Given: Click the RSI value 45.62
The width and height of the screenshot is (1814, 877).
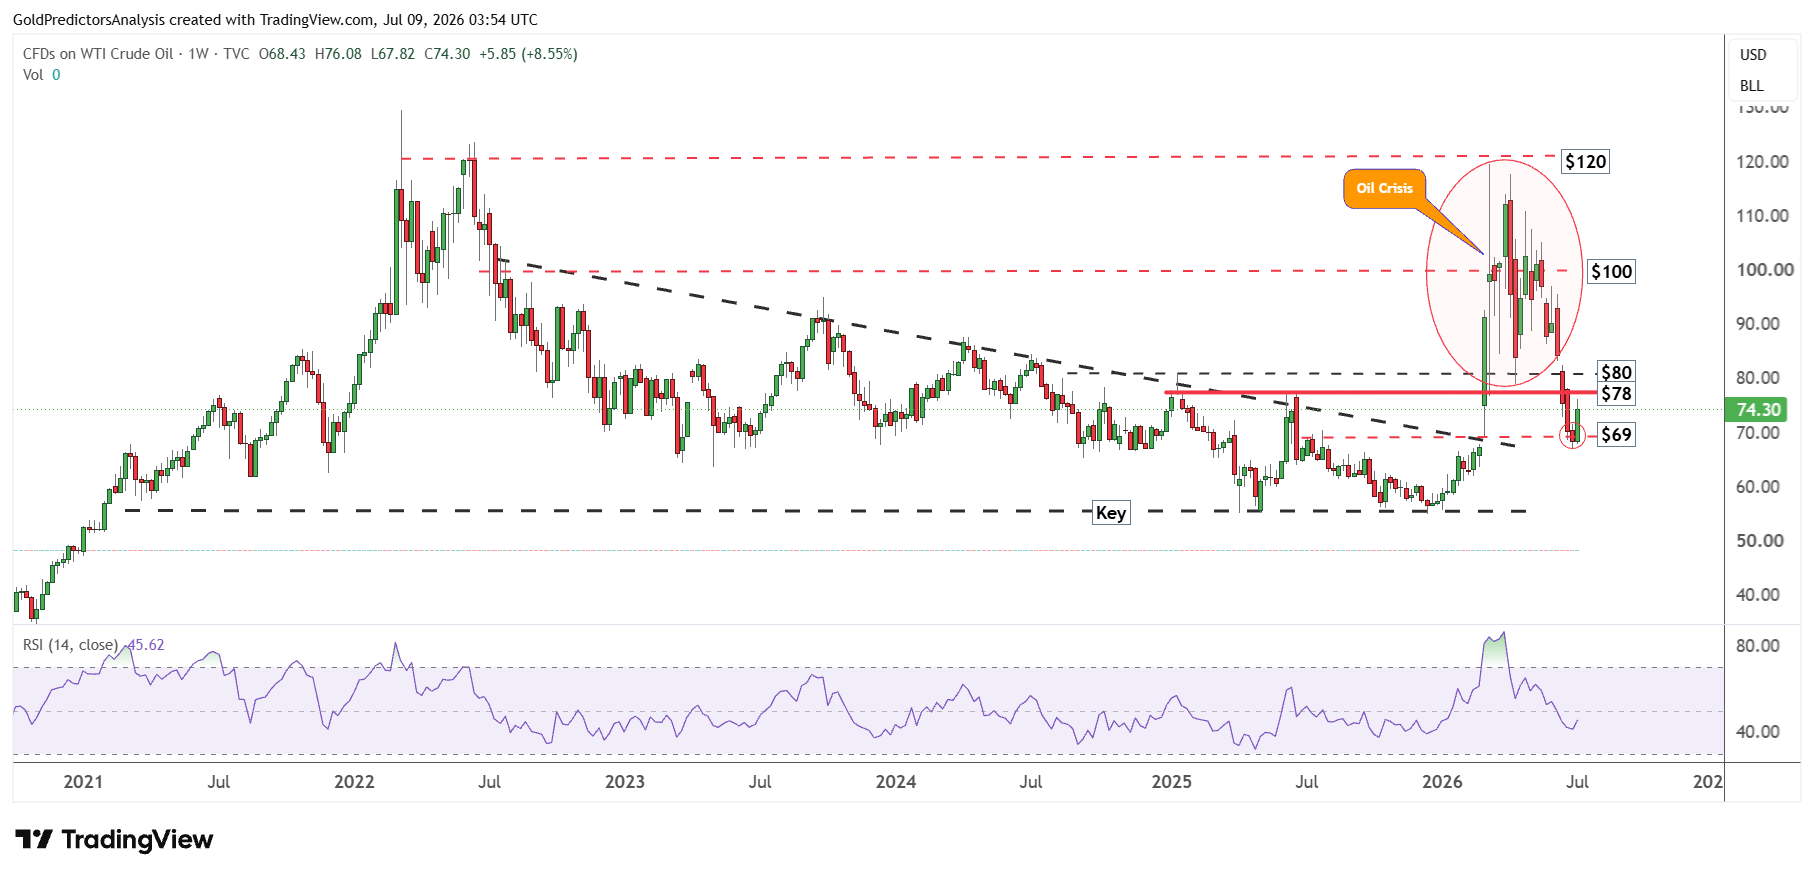Looking at the screenshot, I should click(146, 645).
